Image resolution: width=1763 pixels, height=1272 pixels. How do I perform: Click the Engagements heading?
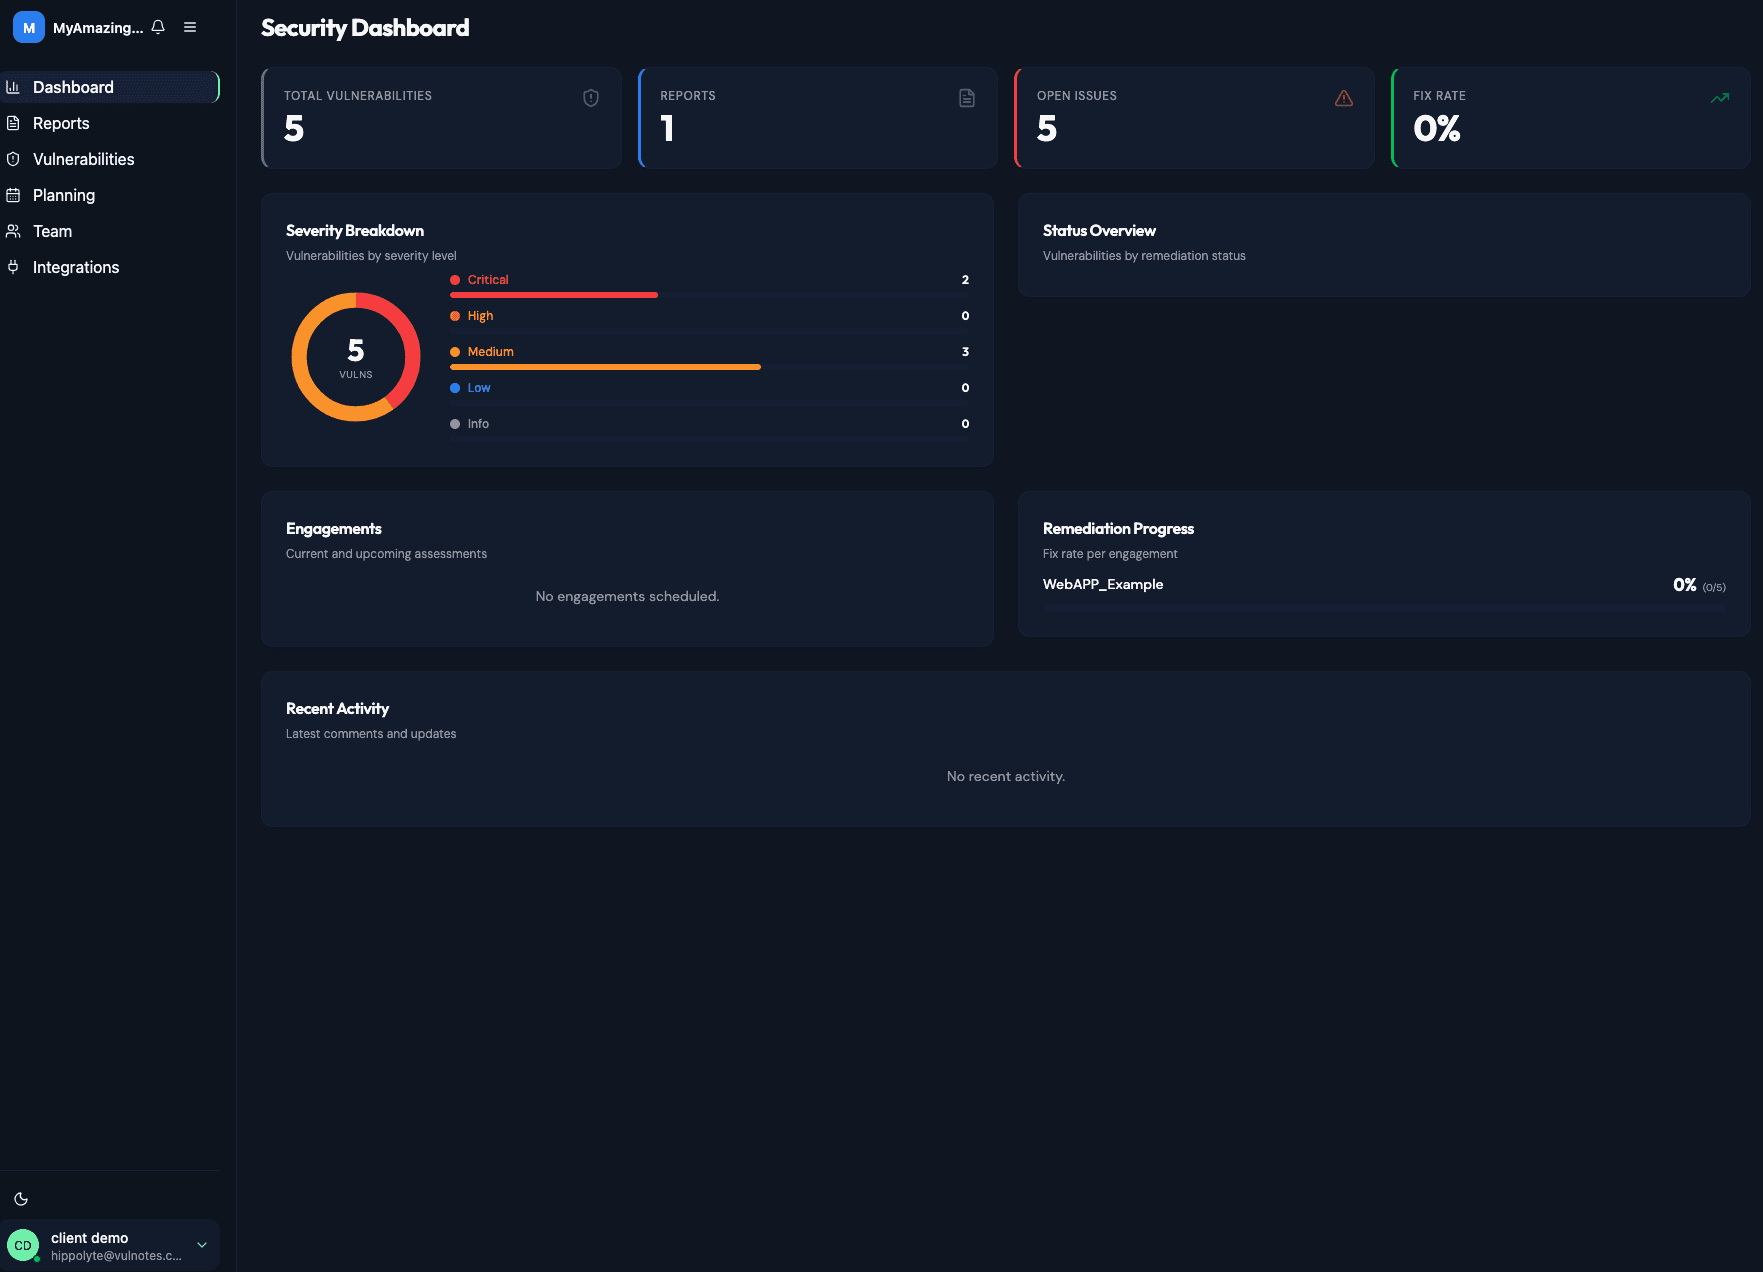click(334, 529)
